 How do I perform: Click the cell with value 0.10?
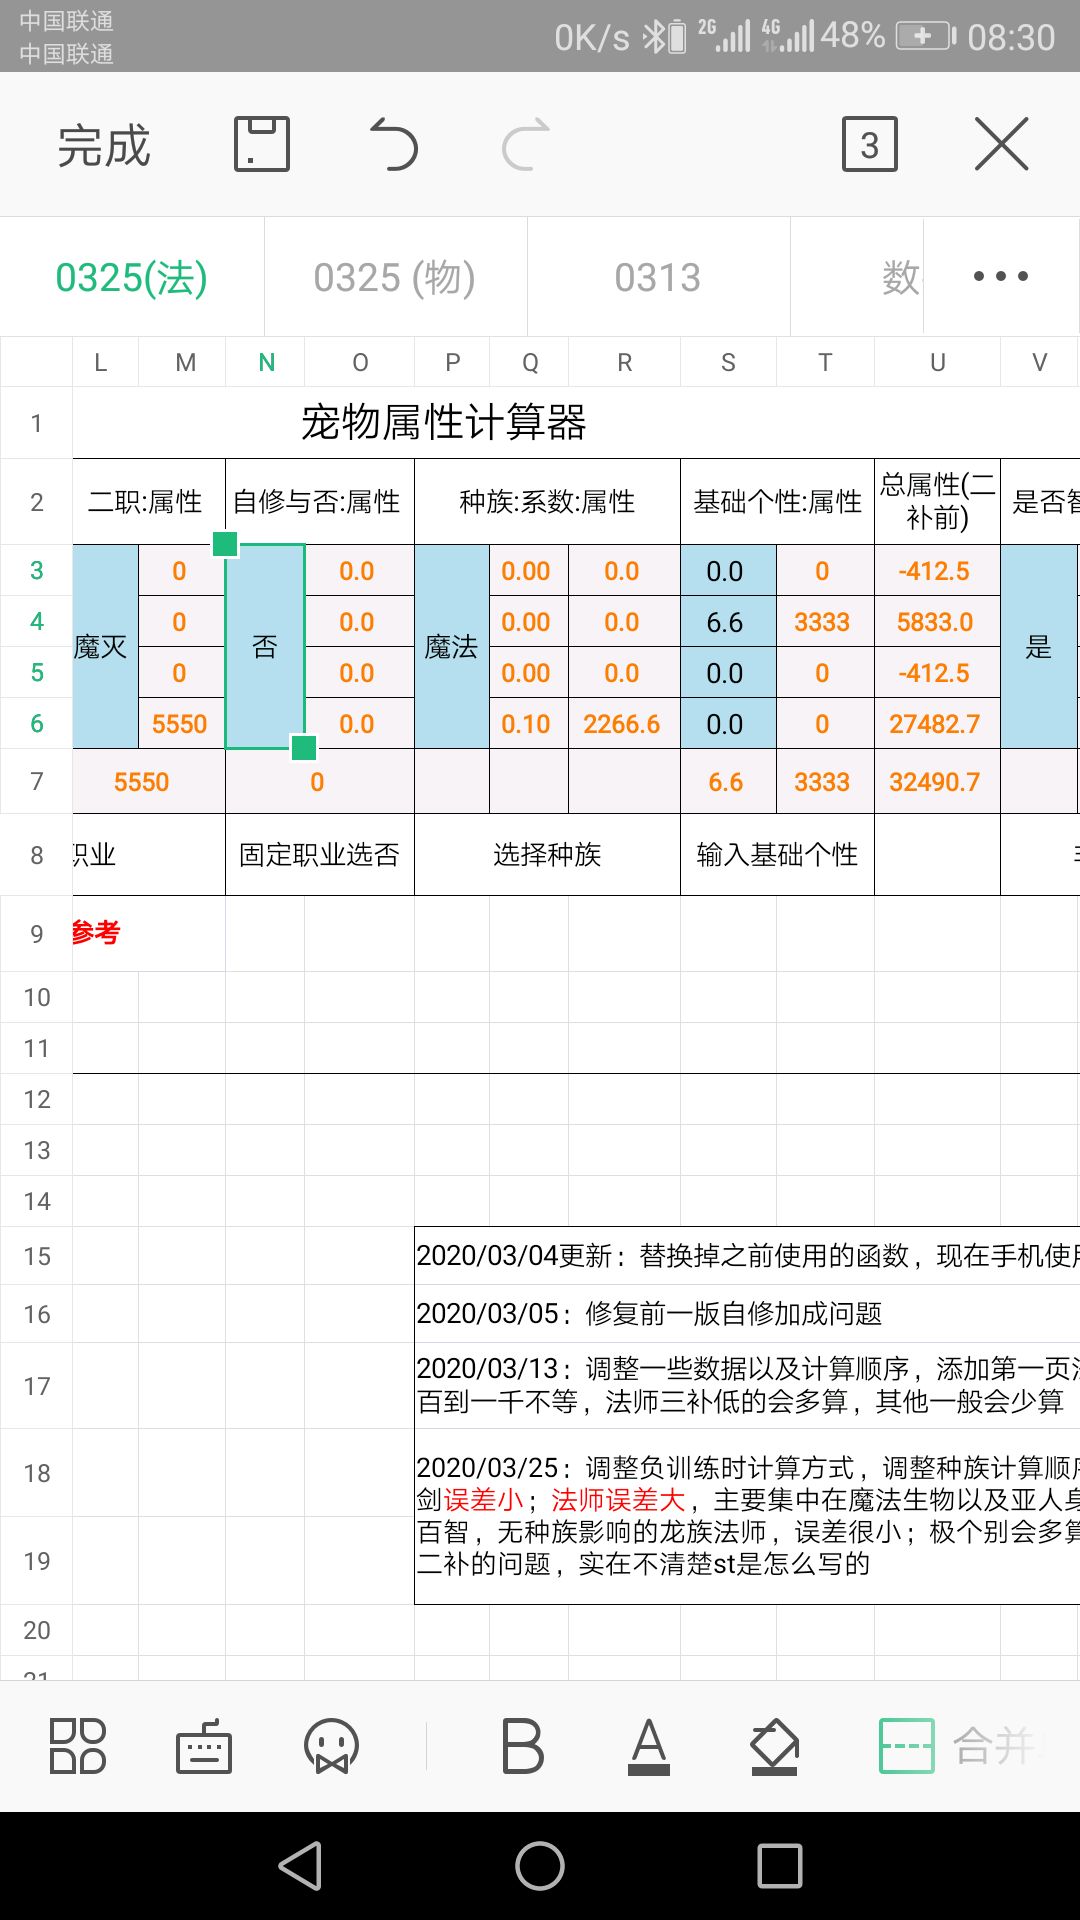529,724
